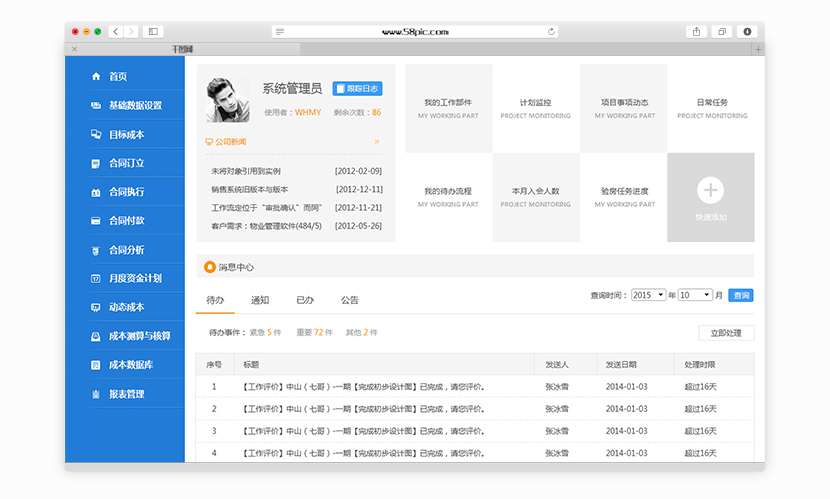This screenshot has width=830, height=499.
Task: Open the 我的工作部件 tile
Action: pos(448,108)
